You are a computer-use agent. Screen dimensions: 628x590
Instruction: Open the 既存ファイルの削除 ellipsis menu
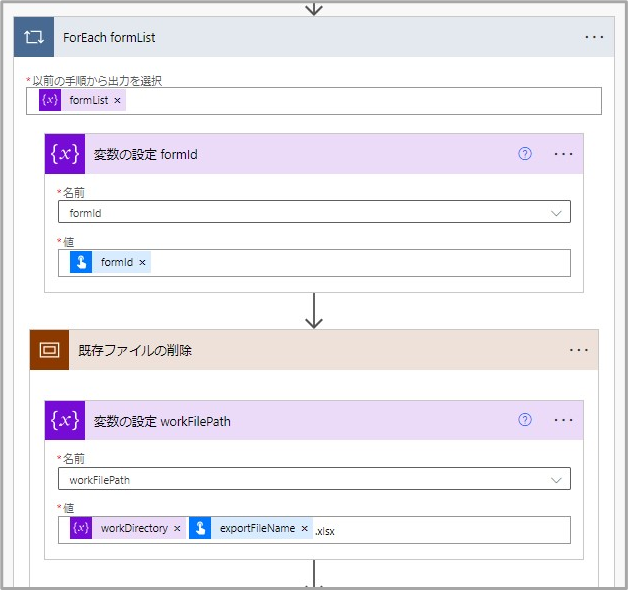click(579, 350)
